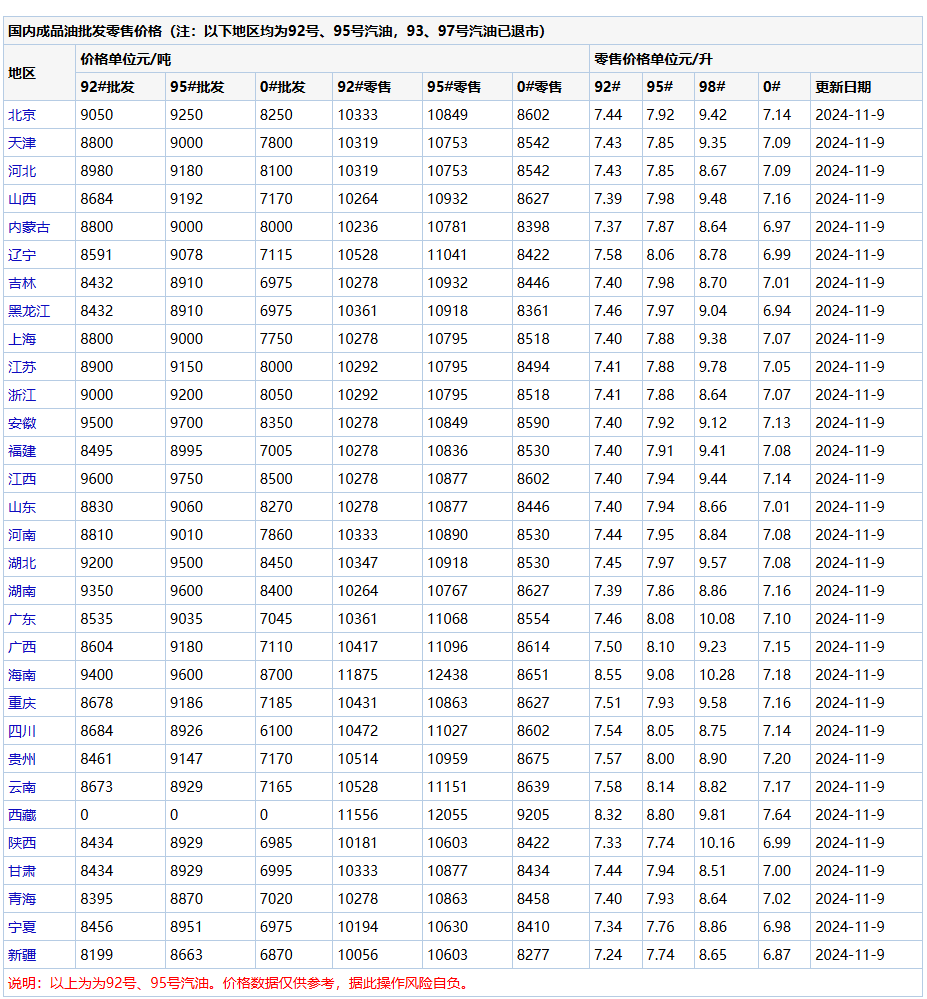The height and width of the screenshot is (999, 927).
Task: Open the 天津 region link
Action: (x=22, y=143)
